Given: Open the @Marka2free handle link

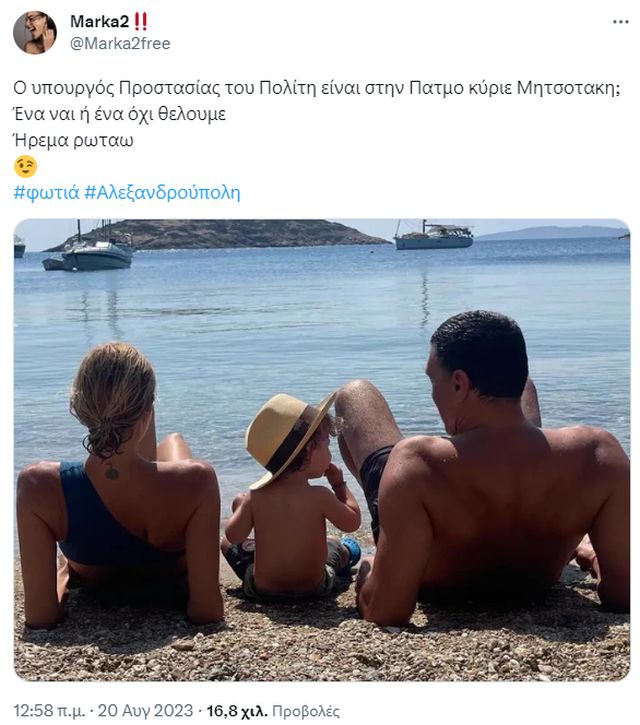Looking at the screenshot, I should click(x=120, y=43).
